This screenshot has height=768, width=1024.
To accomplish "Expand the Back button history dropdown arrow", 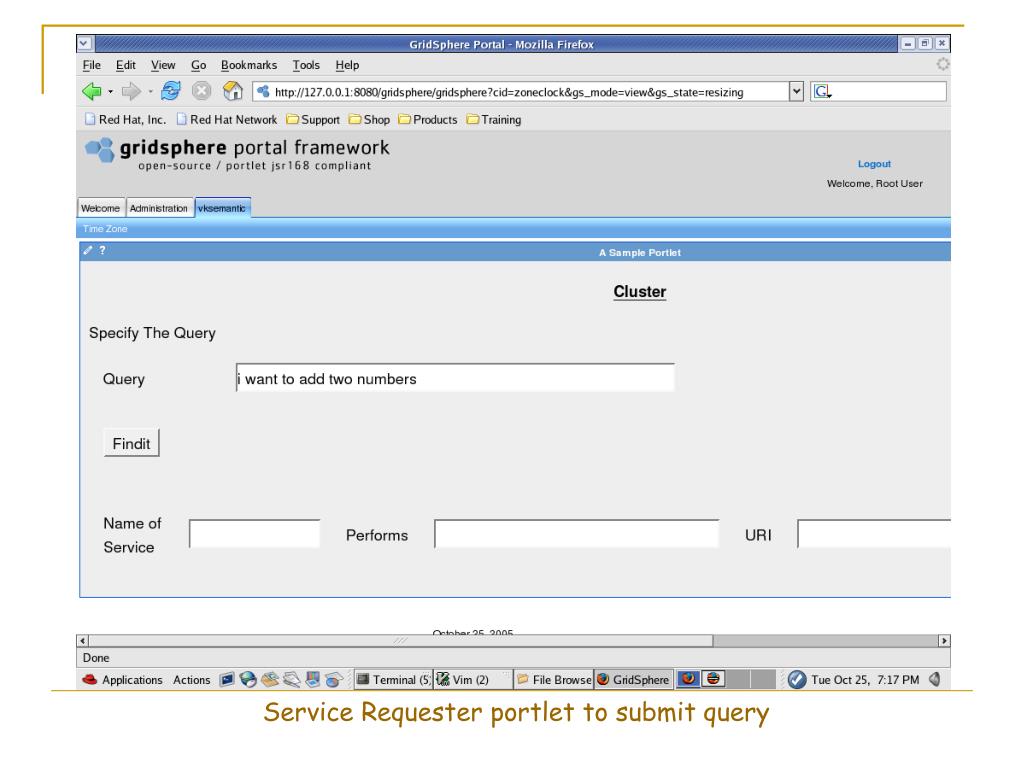I will click(110, 92).
